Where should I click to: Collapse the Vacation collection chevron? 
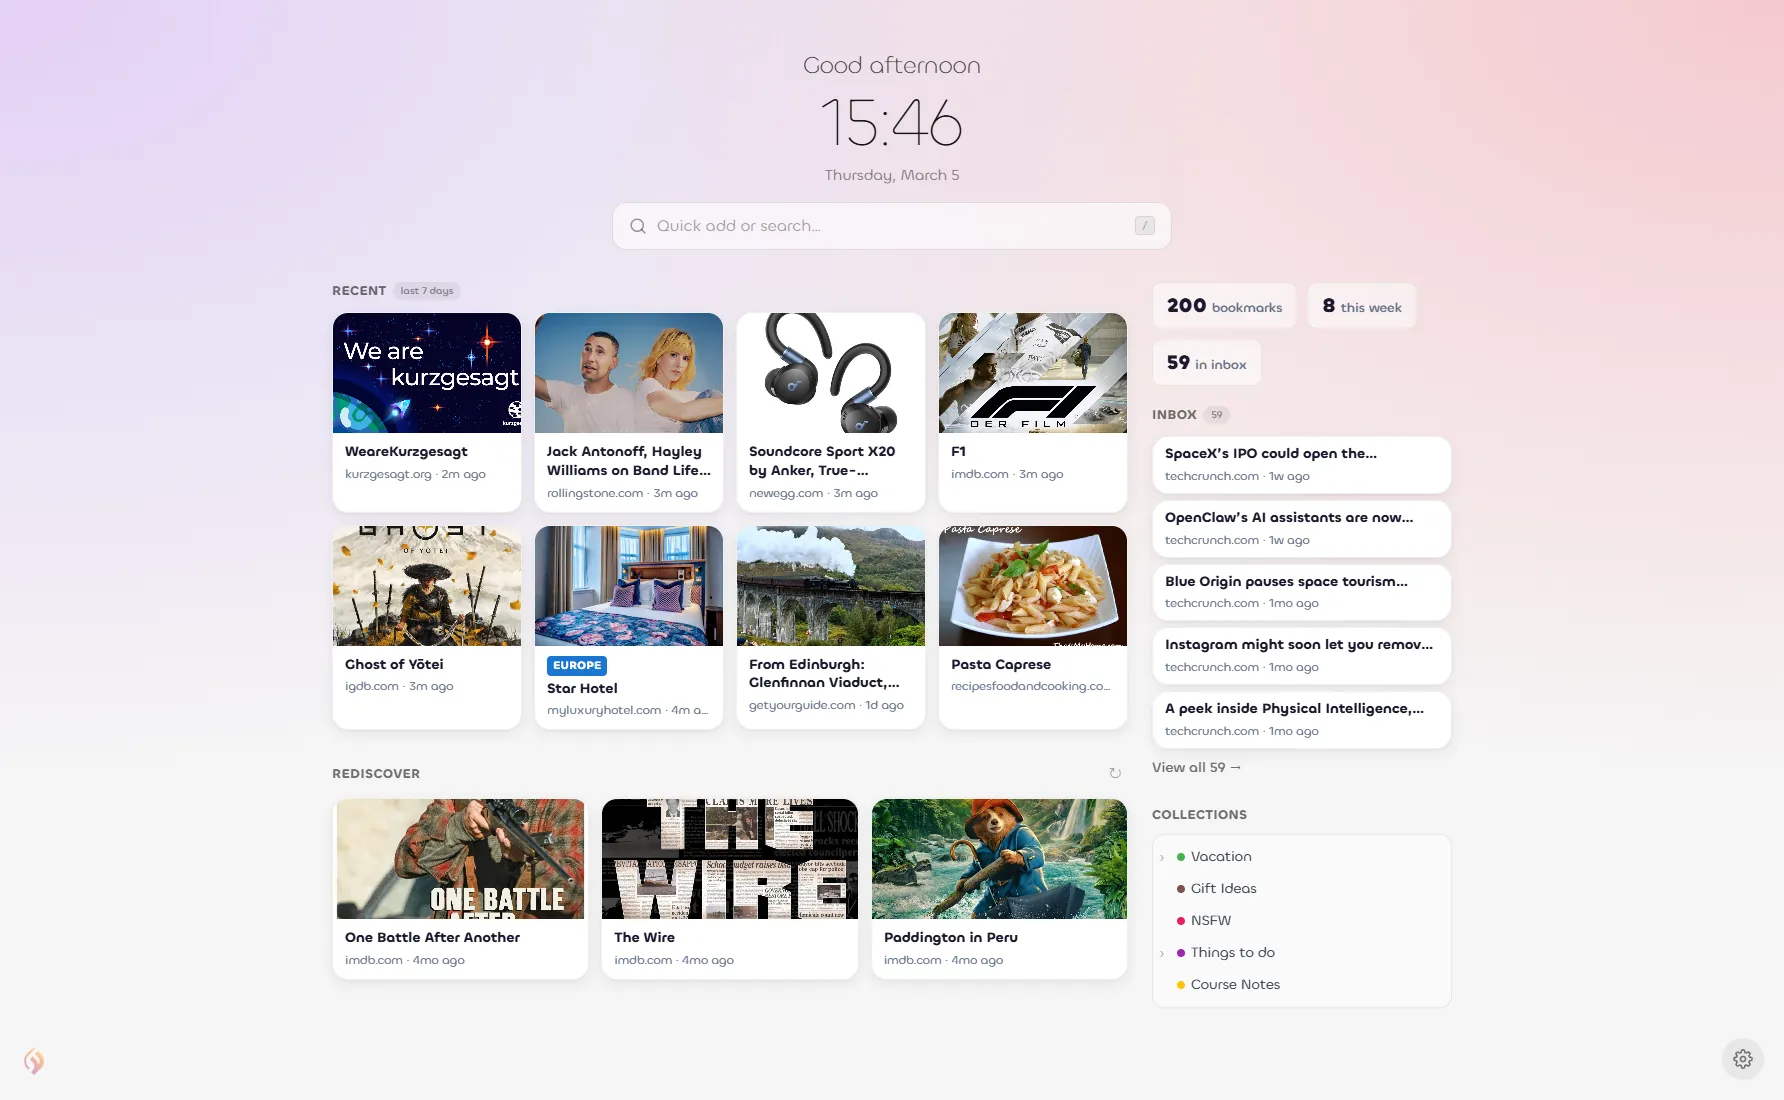(x=1161, y=856)
